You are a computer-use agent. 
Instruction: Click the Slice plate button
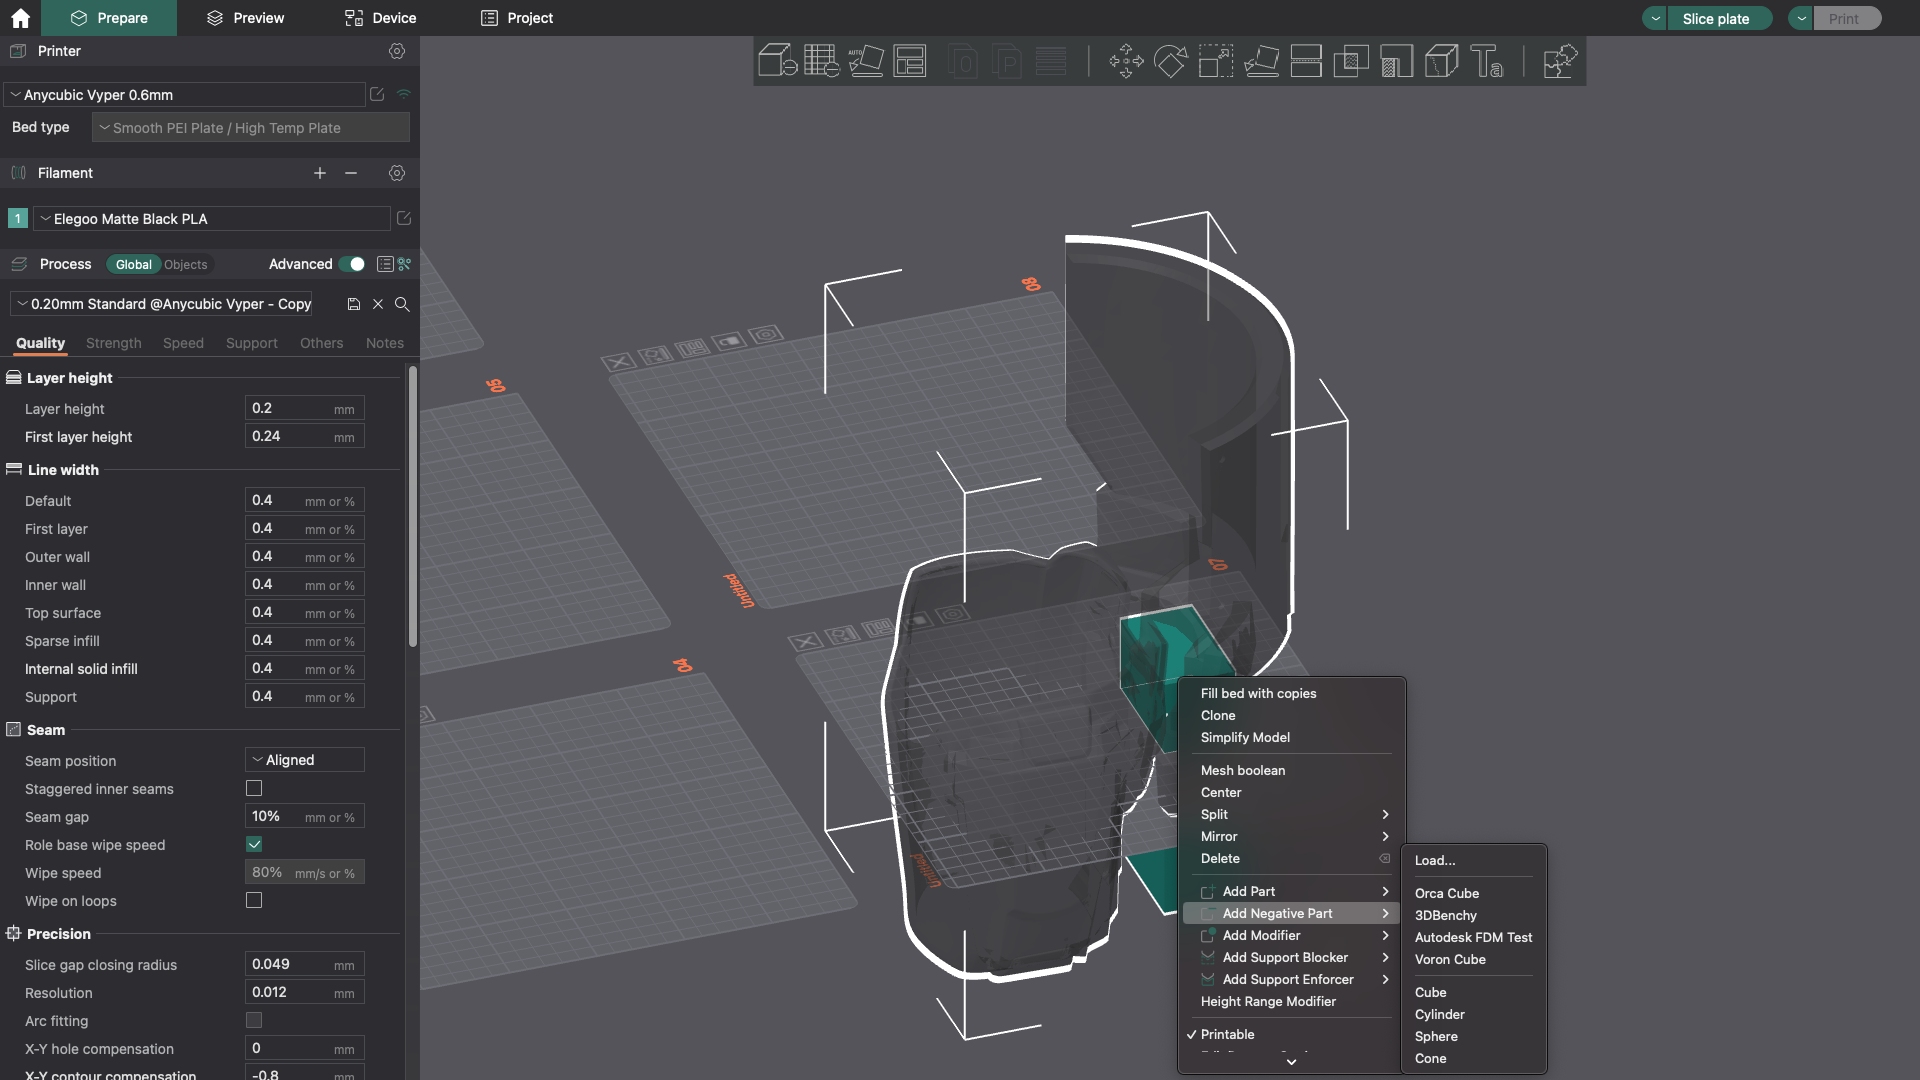pyautogui.click(x=1716, y=18)
